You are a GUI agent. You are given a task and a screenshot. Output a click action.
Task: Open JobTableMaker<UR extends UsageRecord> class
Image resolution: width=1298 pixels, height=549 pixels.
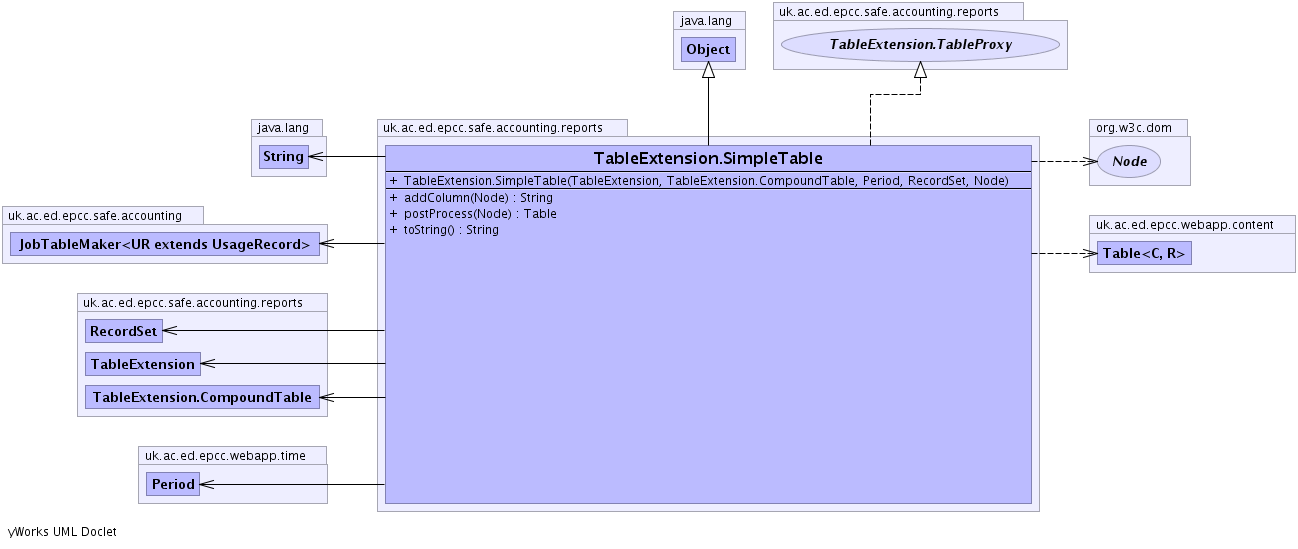pyautogui.click(x=164, y=245)
